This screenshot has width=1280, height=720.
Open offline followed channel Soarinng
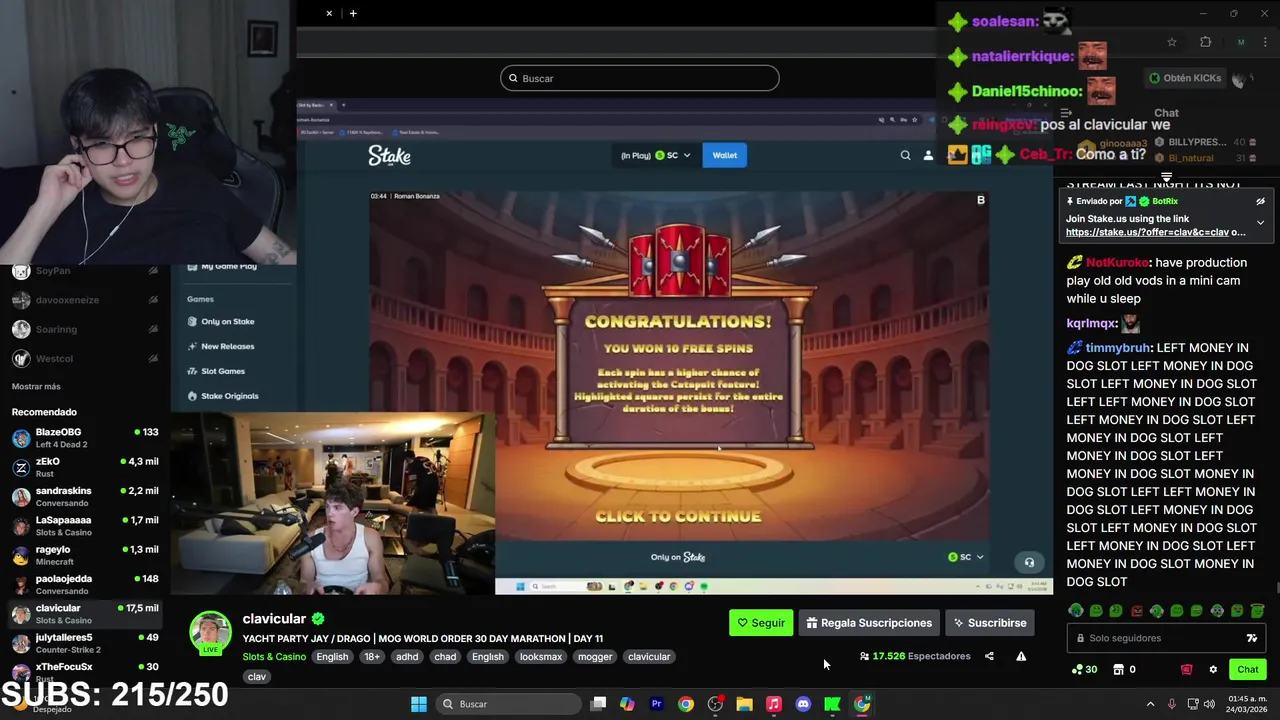point(85,329)
